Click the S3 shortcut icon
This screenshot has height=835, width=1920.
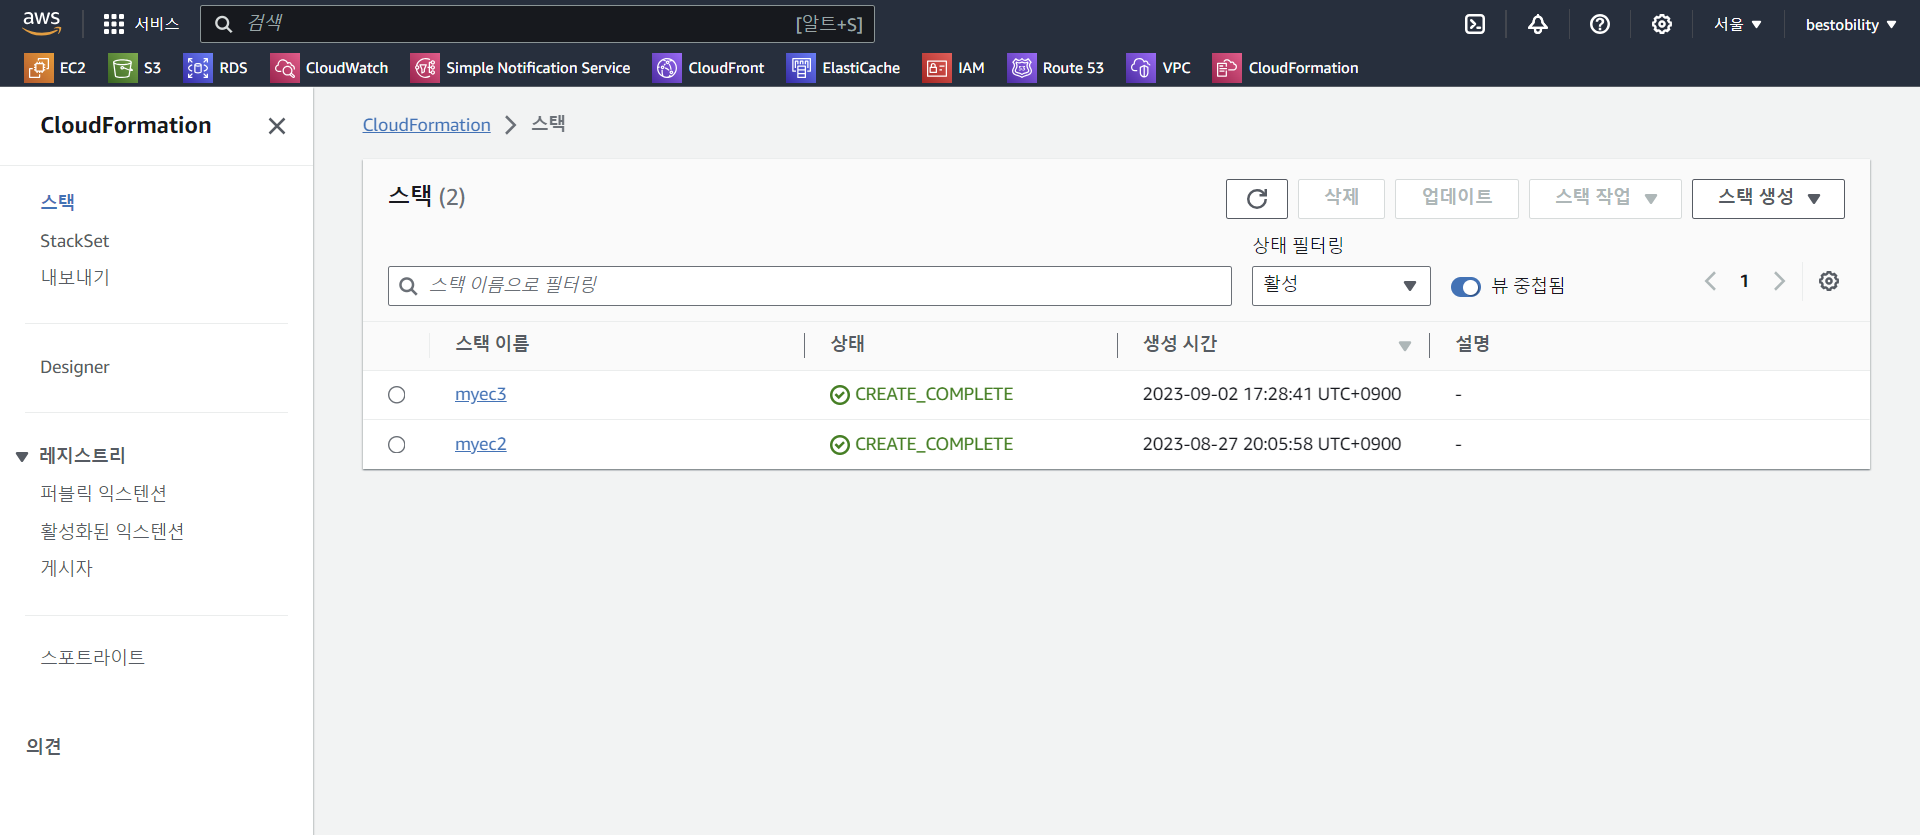coord(123,68)
